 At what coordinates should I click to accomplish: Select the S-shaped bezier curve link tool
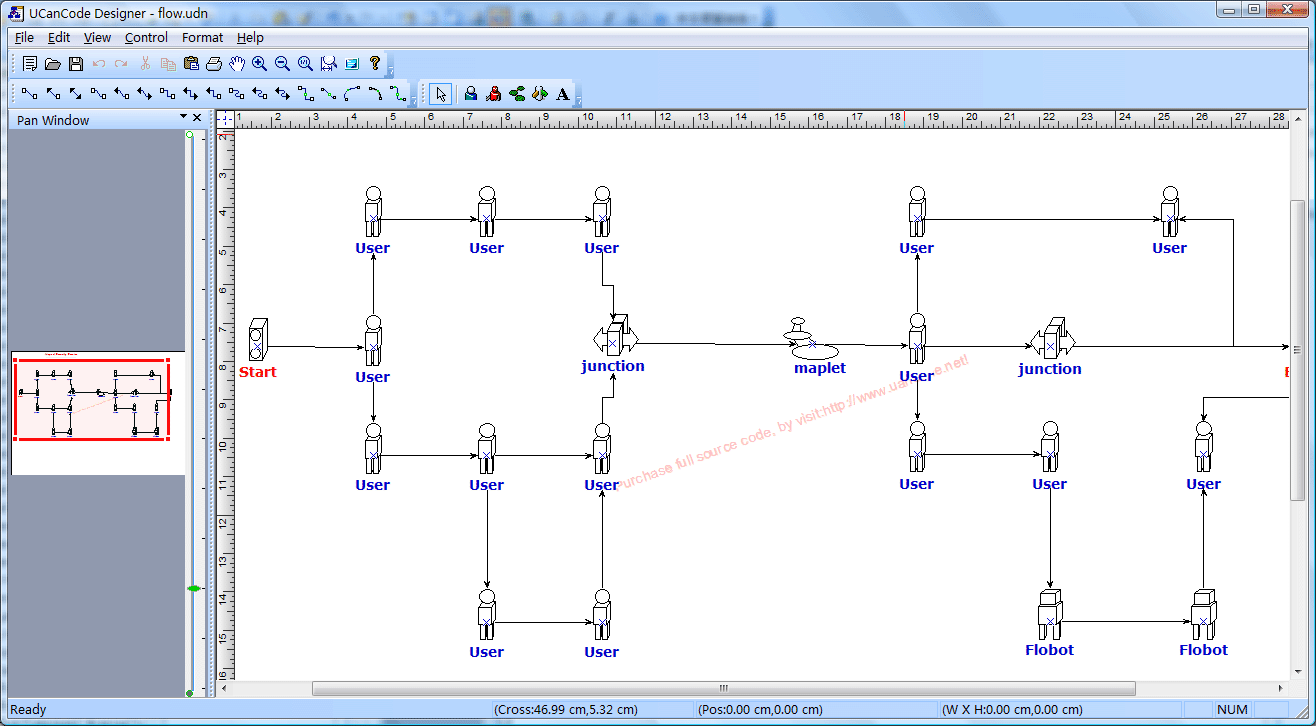[x=398, y=94]
